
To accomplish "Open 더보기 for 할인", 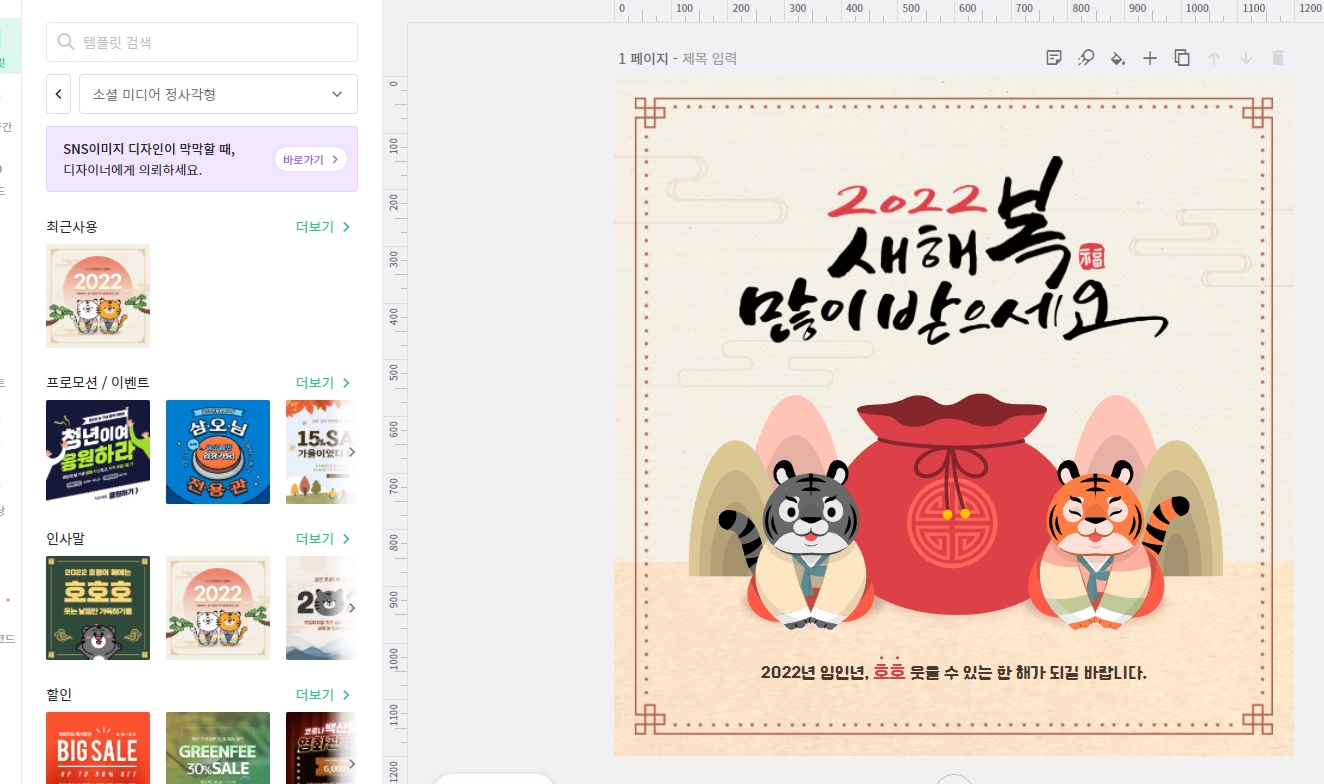I will click(x=324, y=695).
